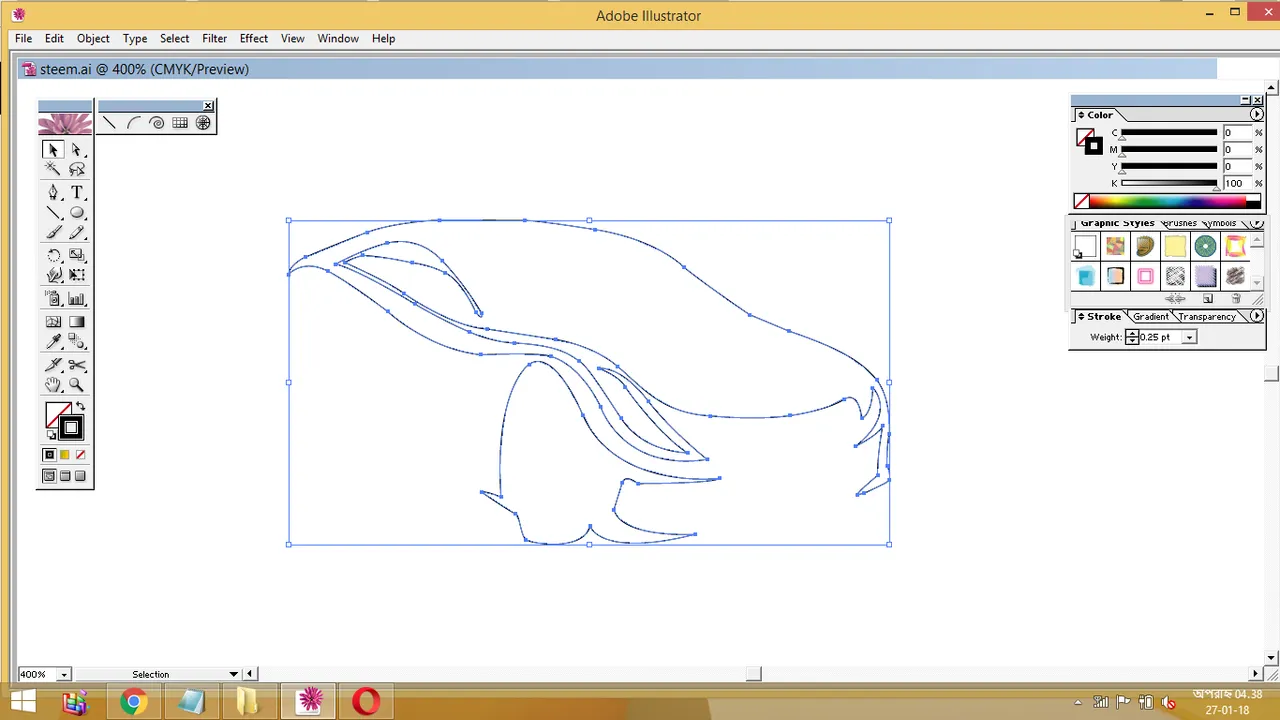This screenshot has width=1280, height=720.
Task: Set paint mode to None in the toolbox
Action: pos(81,455)
